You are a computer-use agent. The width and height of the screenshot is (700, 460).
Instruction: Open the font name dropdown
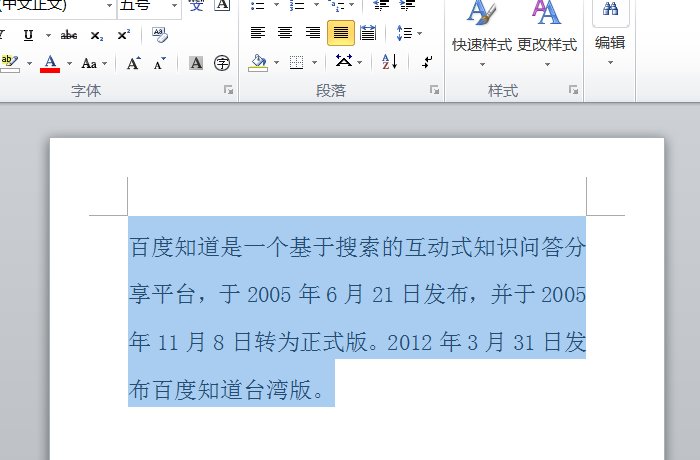coord(109,5)
